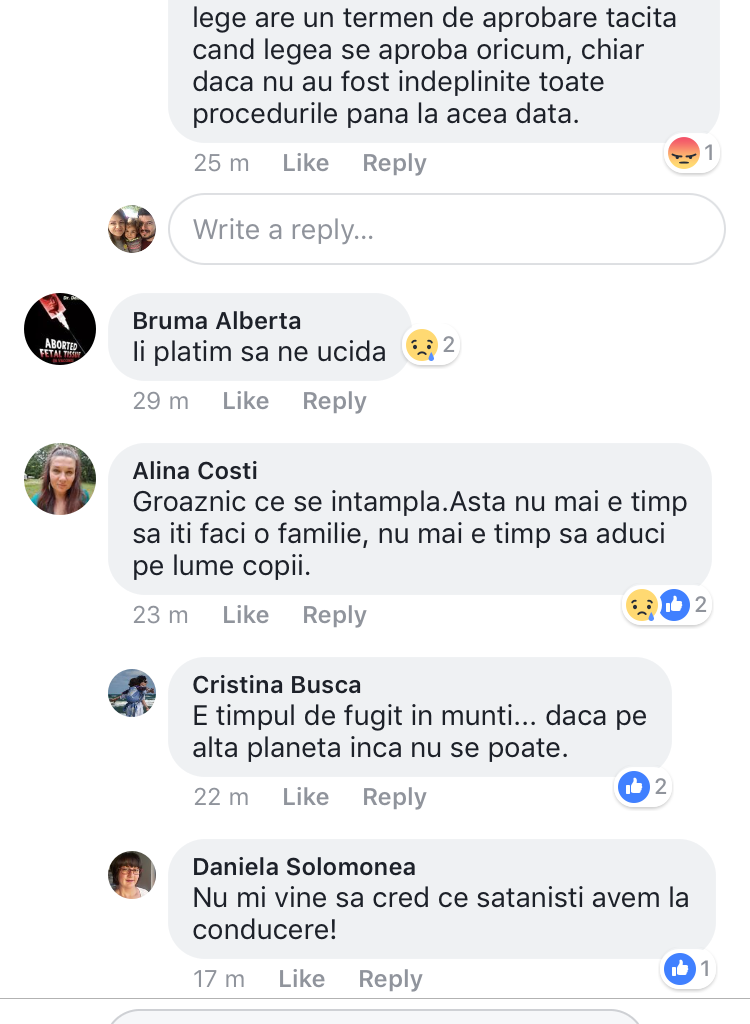The height and width of the screenshot is (1024, 750).
Task: Click the Write a reply field
Action: click(447, 229)
